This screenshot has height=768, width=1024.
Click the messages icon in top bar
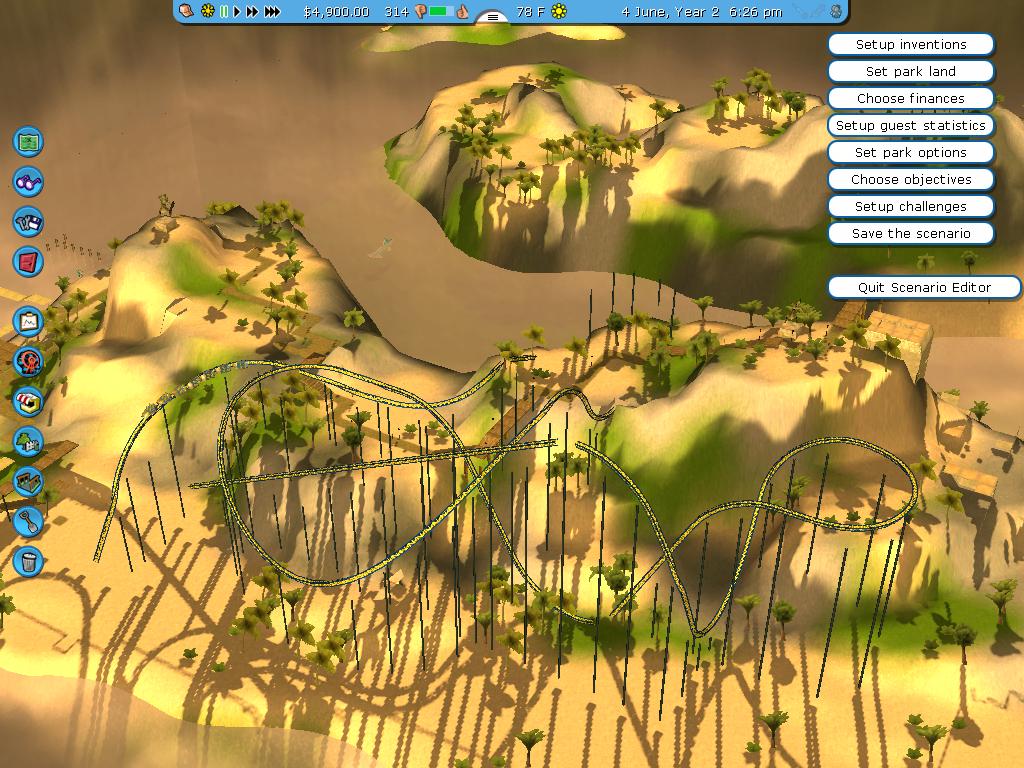pyautogui.click(x=186, y=11)
